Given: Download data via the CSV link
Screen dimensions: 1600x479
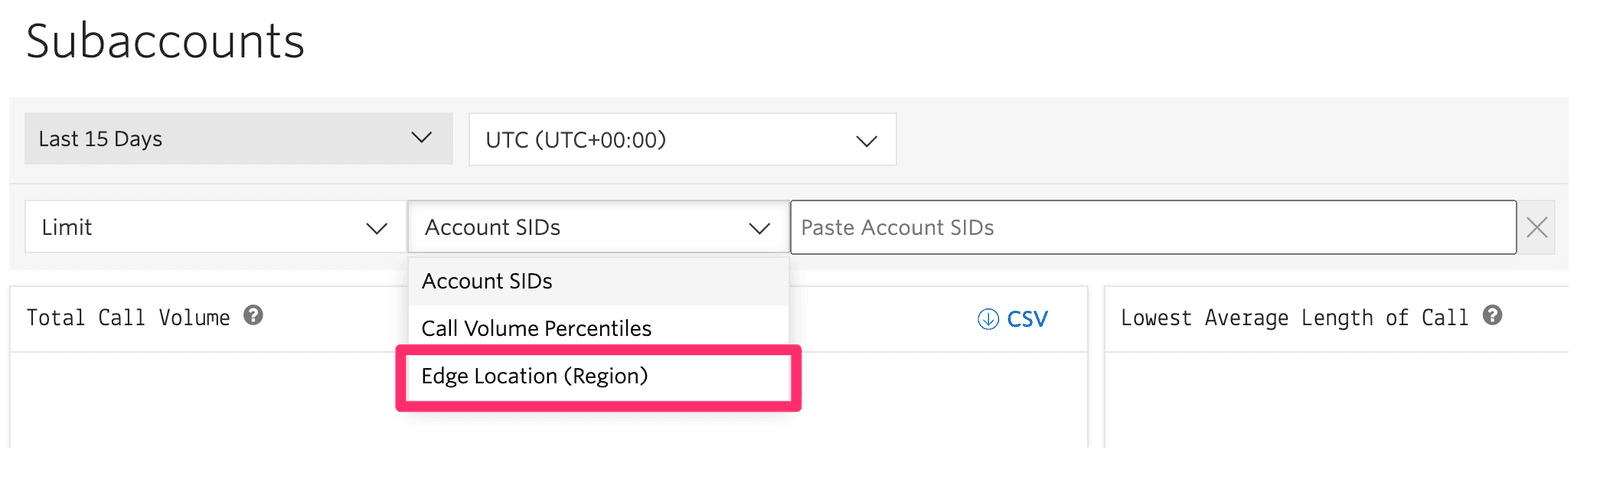Looking at the screenshot, I should (1026, 319).
